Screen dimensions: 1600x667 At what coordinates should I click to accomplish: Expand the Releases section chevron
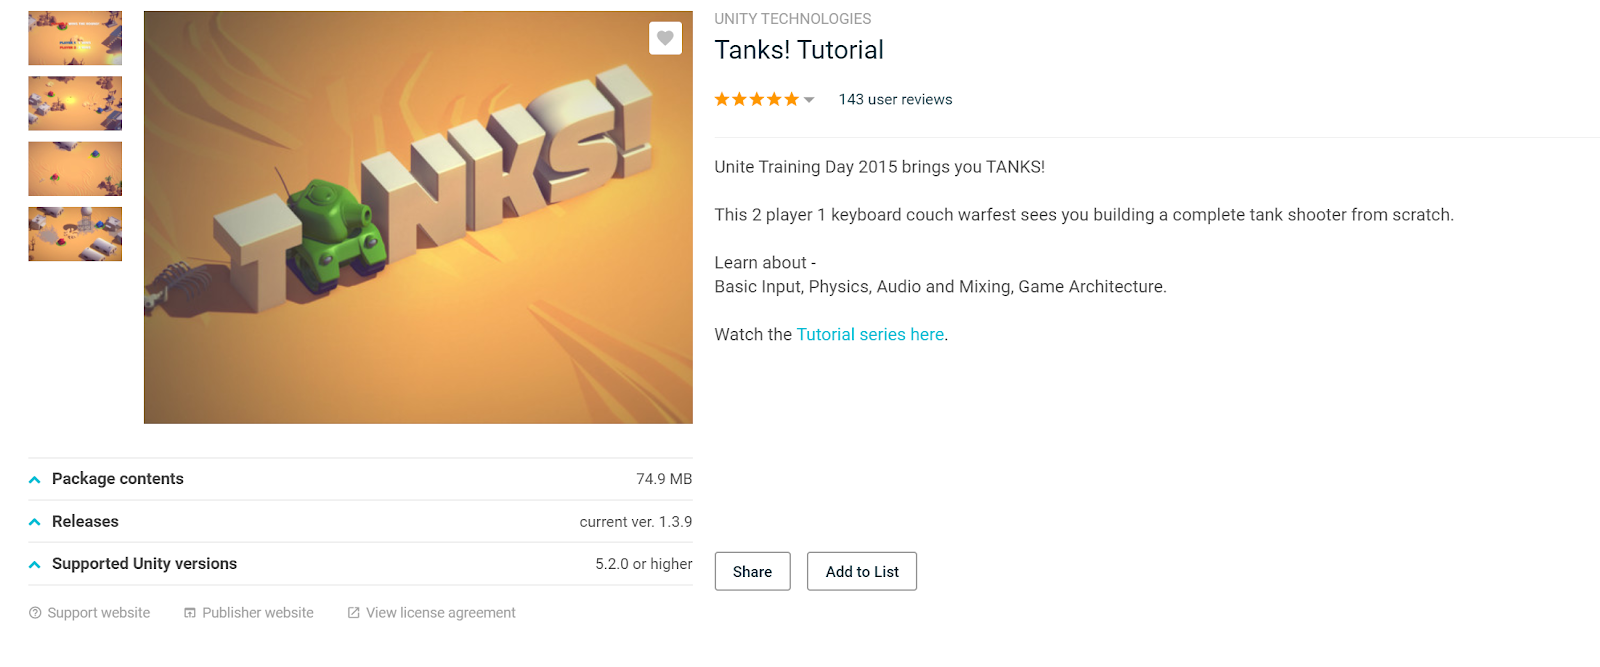(35, 522)
